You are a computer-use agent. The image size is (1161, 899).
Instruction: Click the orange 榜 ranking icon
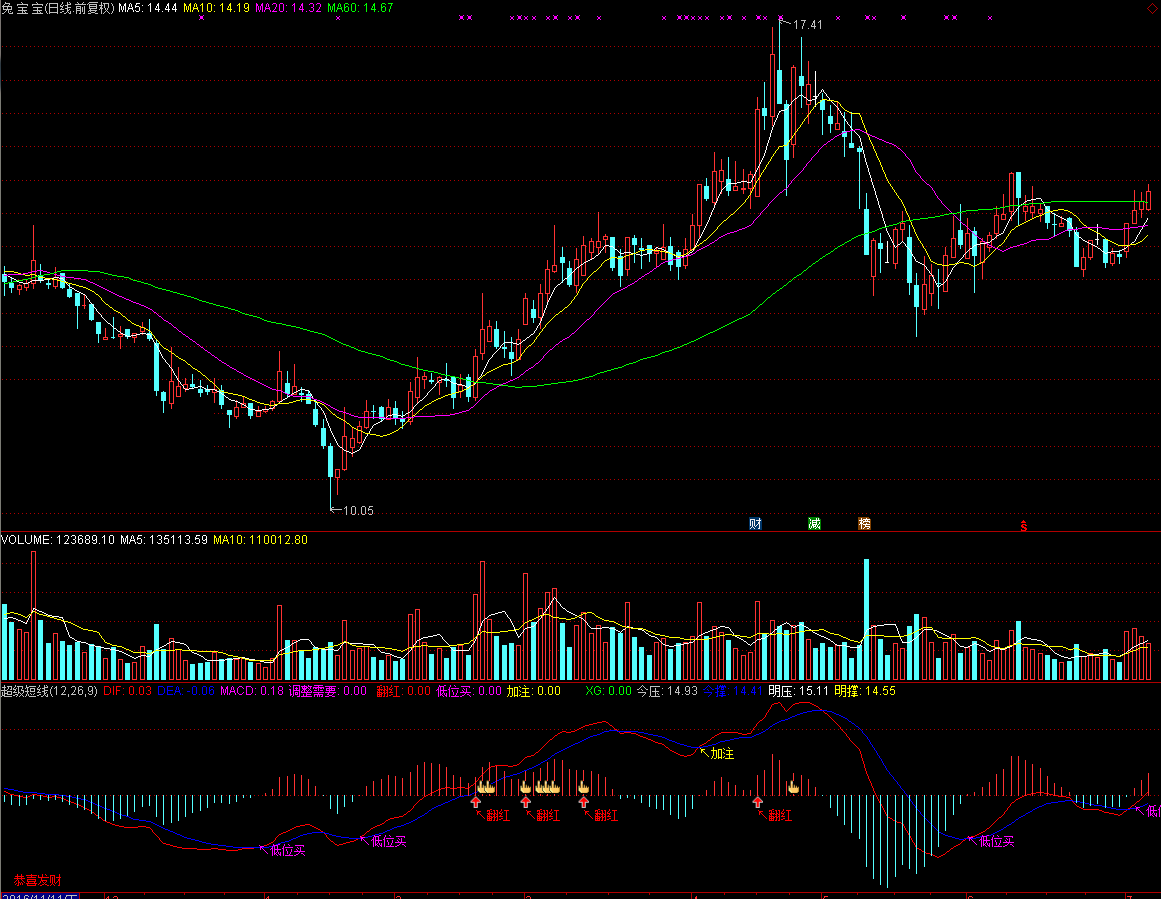[864, 523]
